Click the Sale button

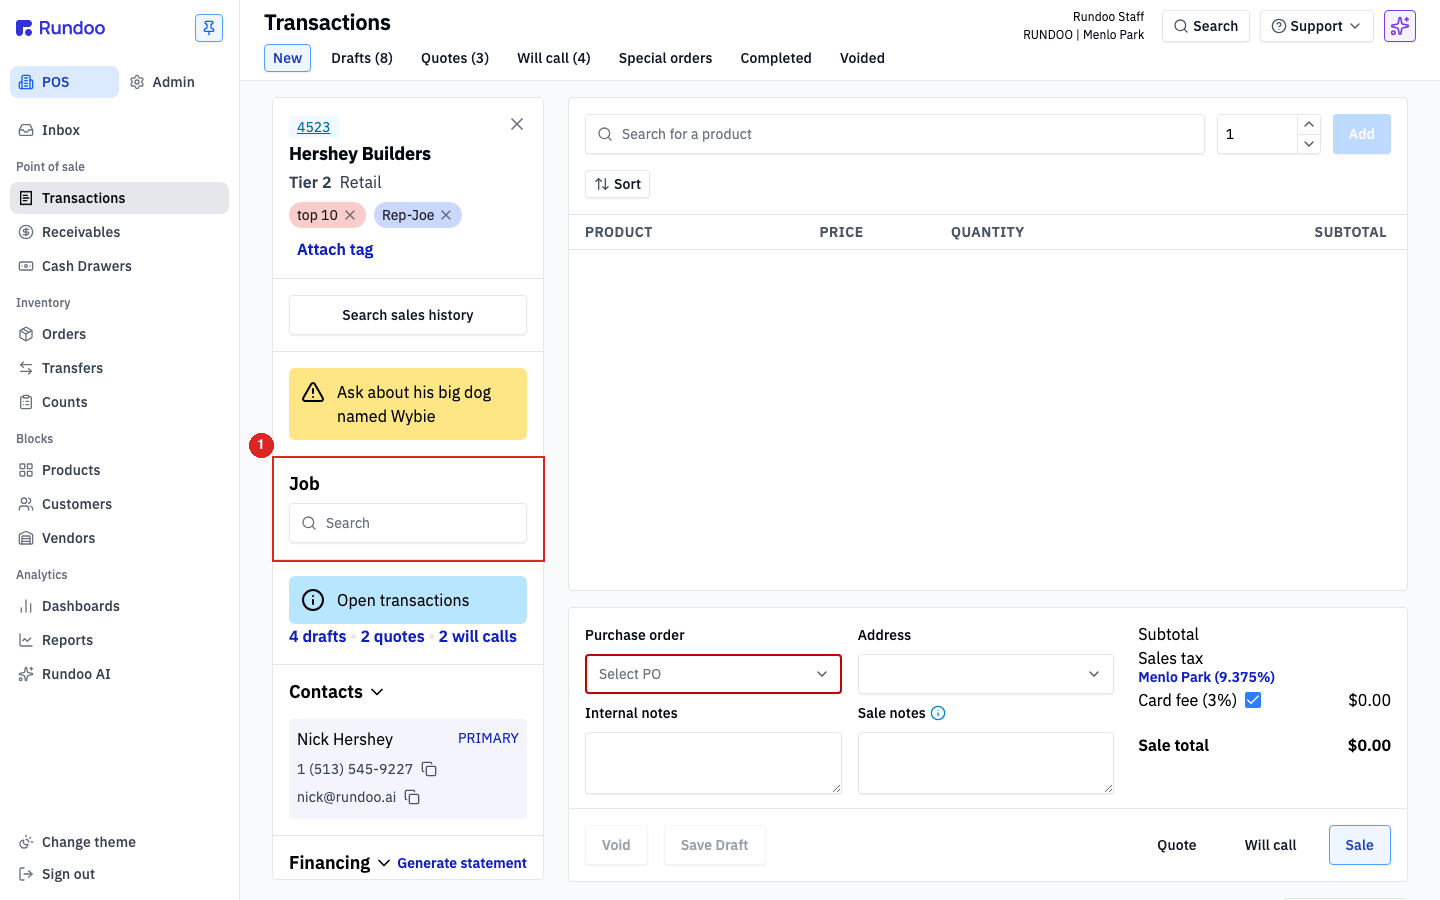pos(1360,845)
